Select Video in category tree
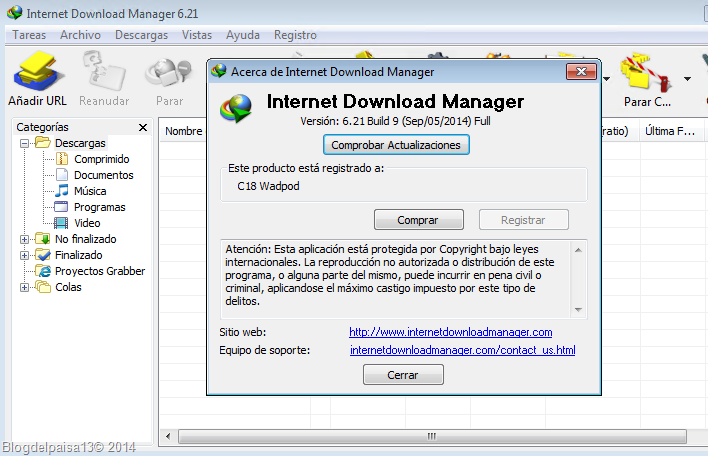This screenshot has height=456, width=708. point(87,223)
